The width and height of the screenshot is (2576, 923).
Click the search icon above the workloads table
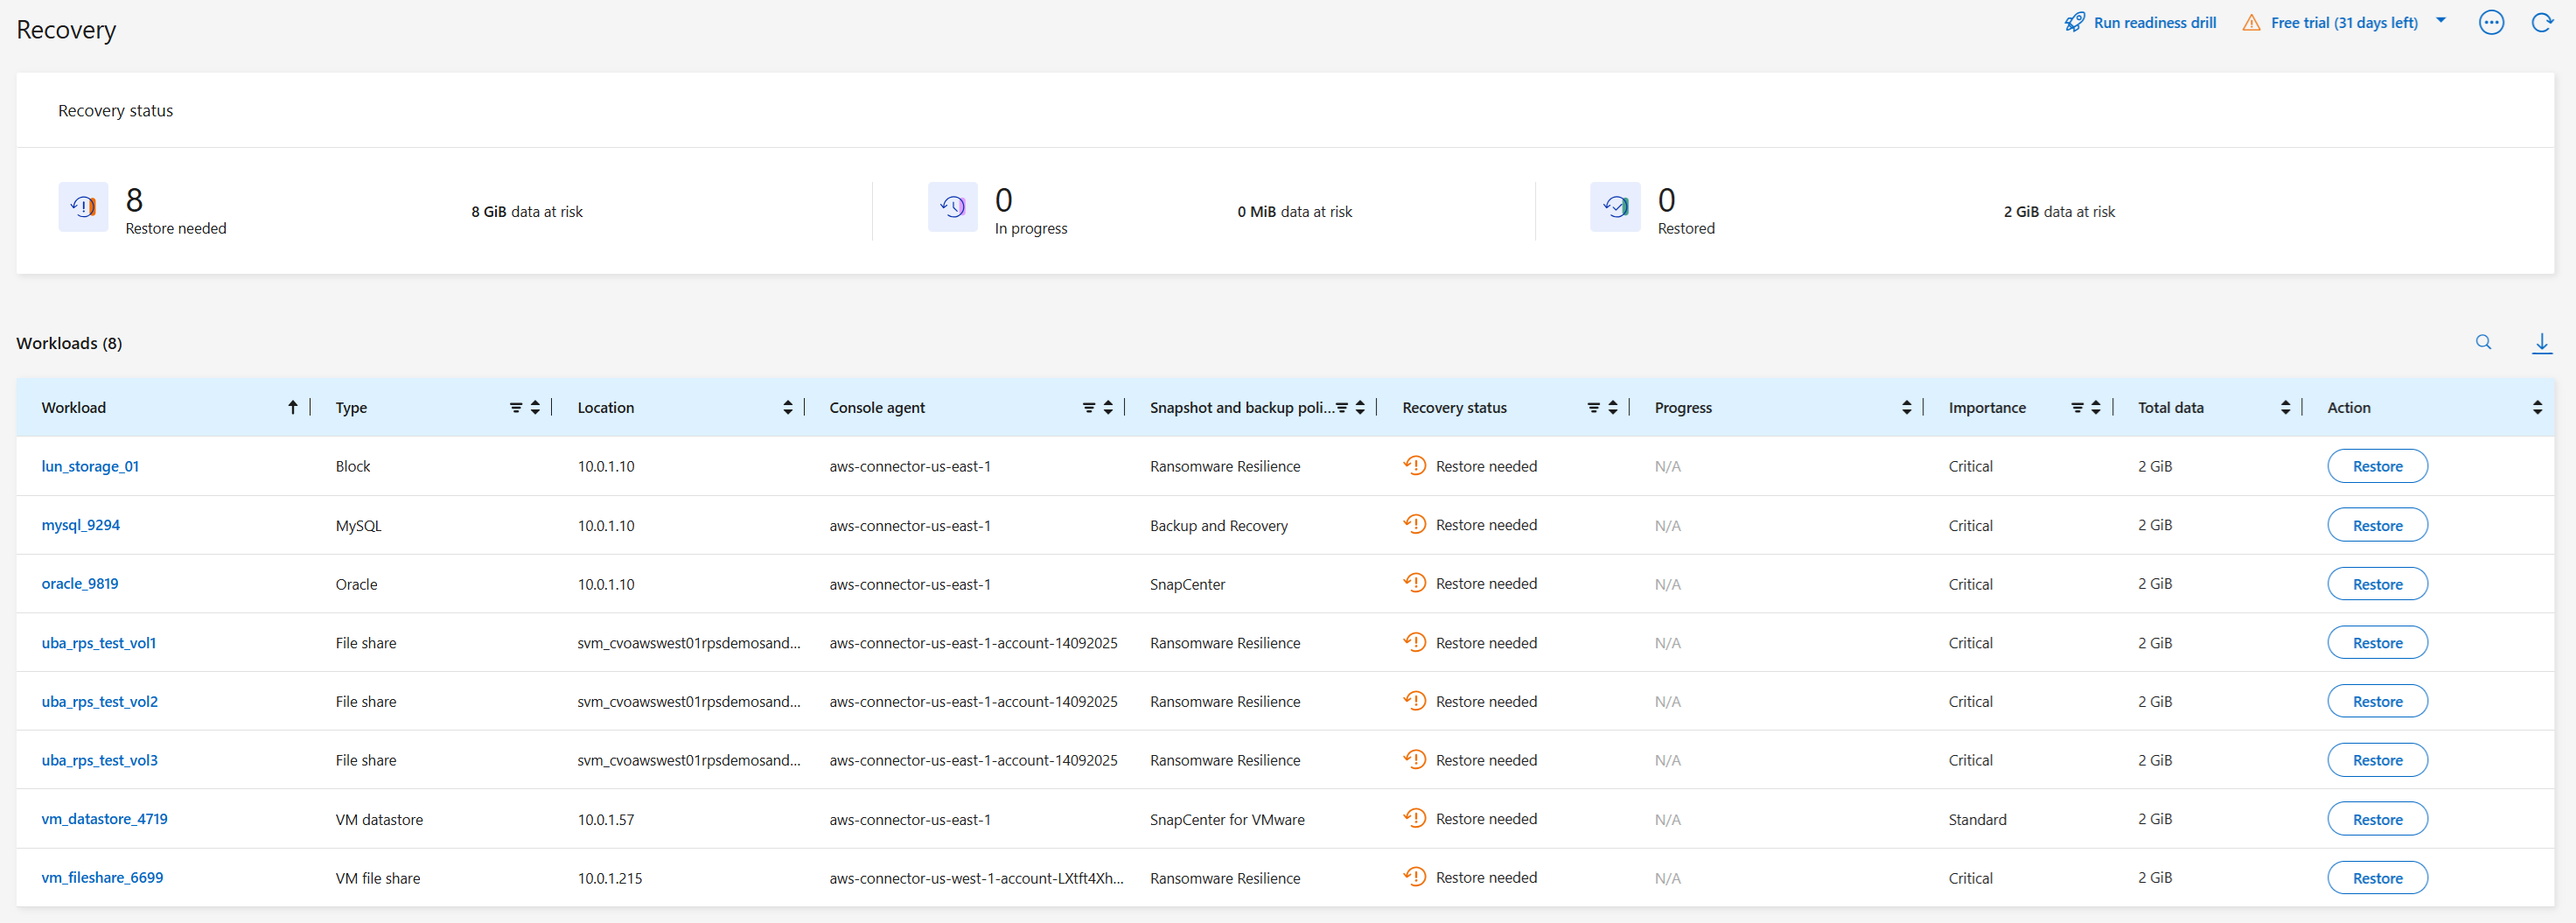pyautogui.click(x=2483, y=342)
